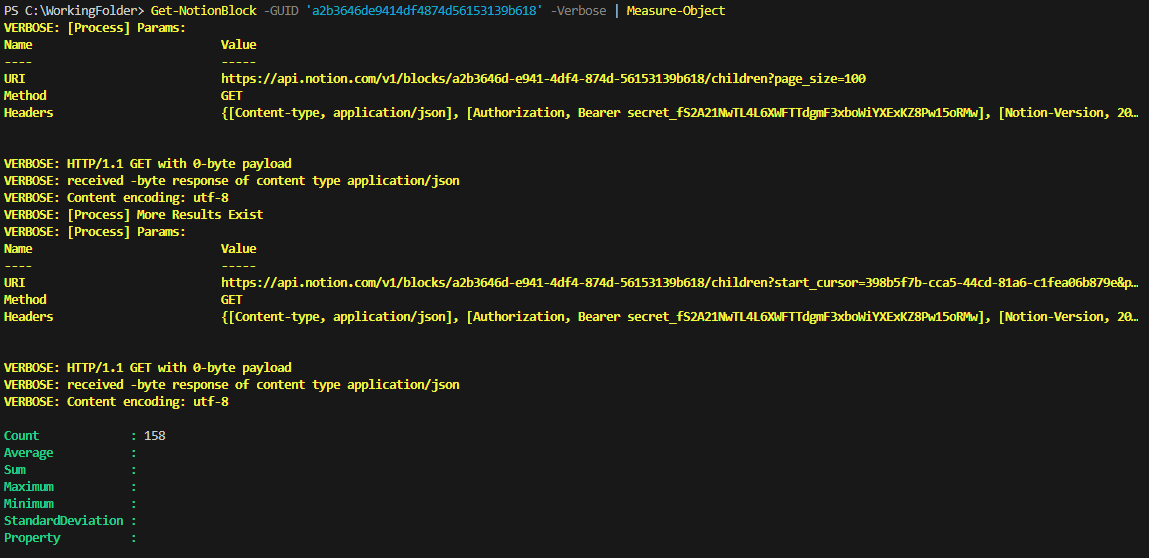Click the first URI ending in page_size=100
This screenshot has height=558, width=1149.
click(x=544, y=78)
